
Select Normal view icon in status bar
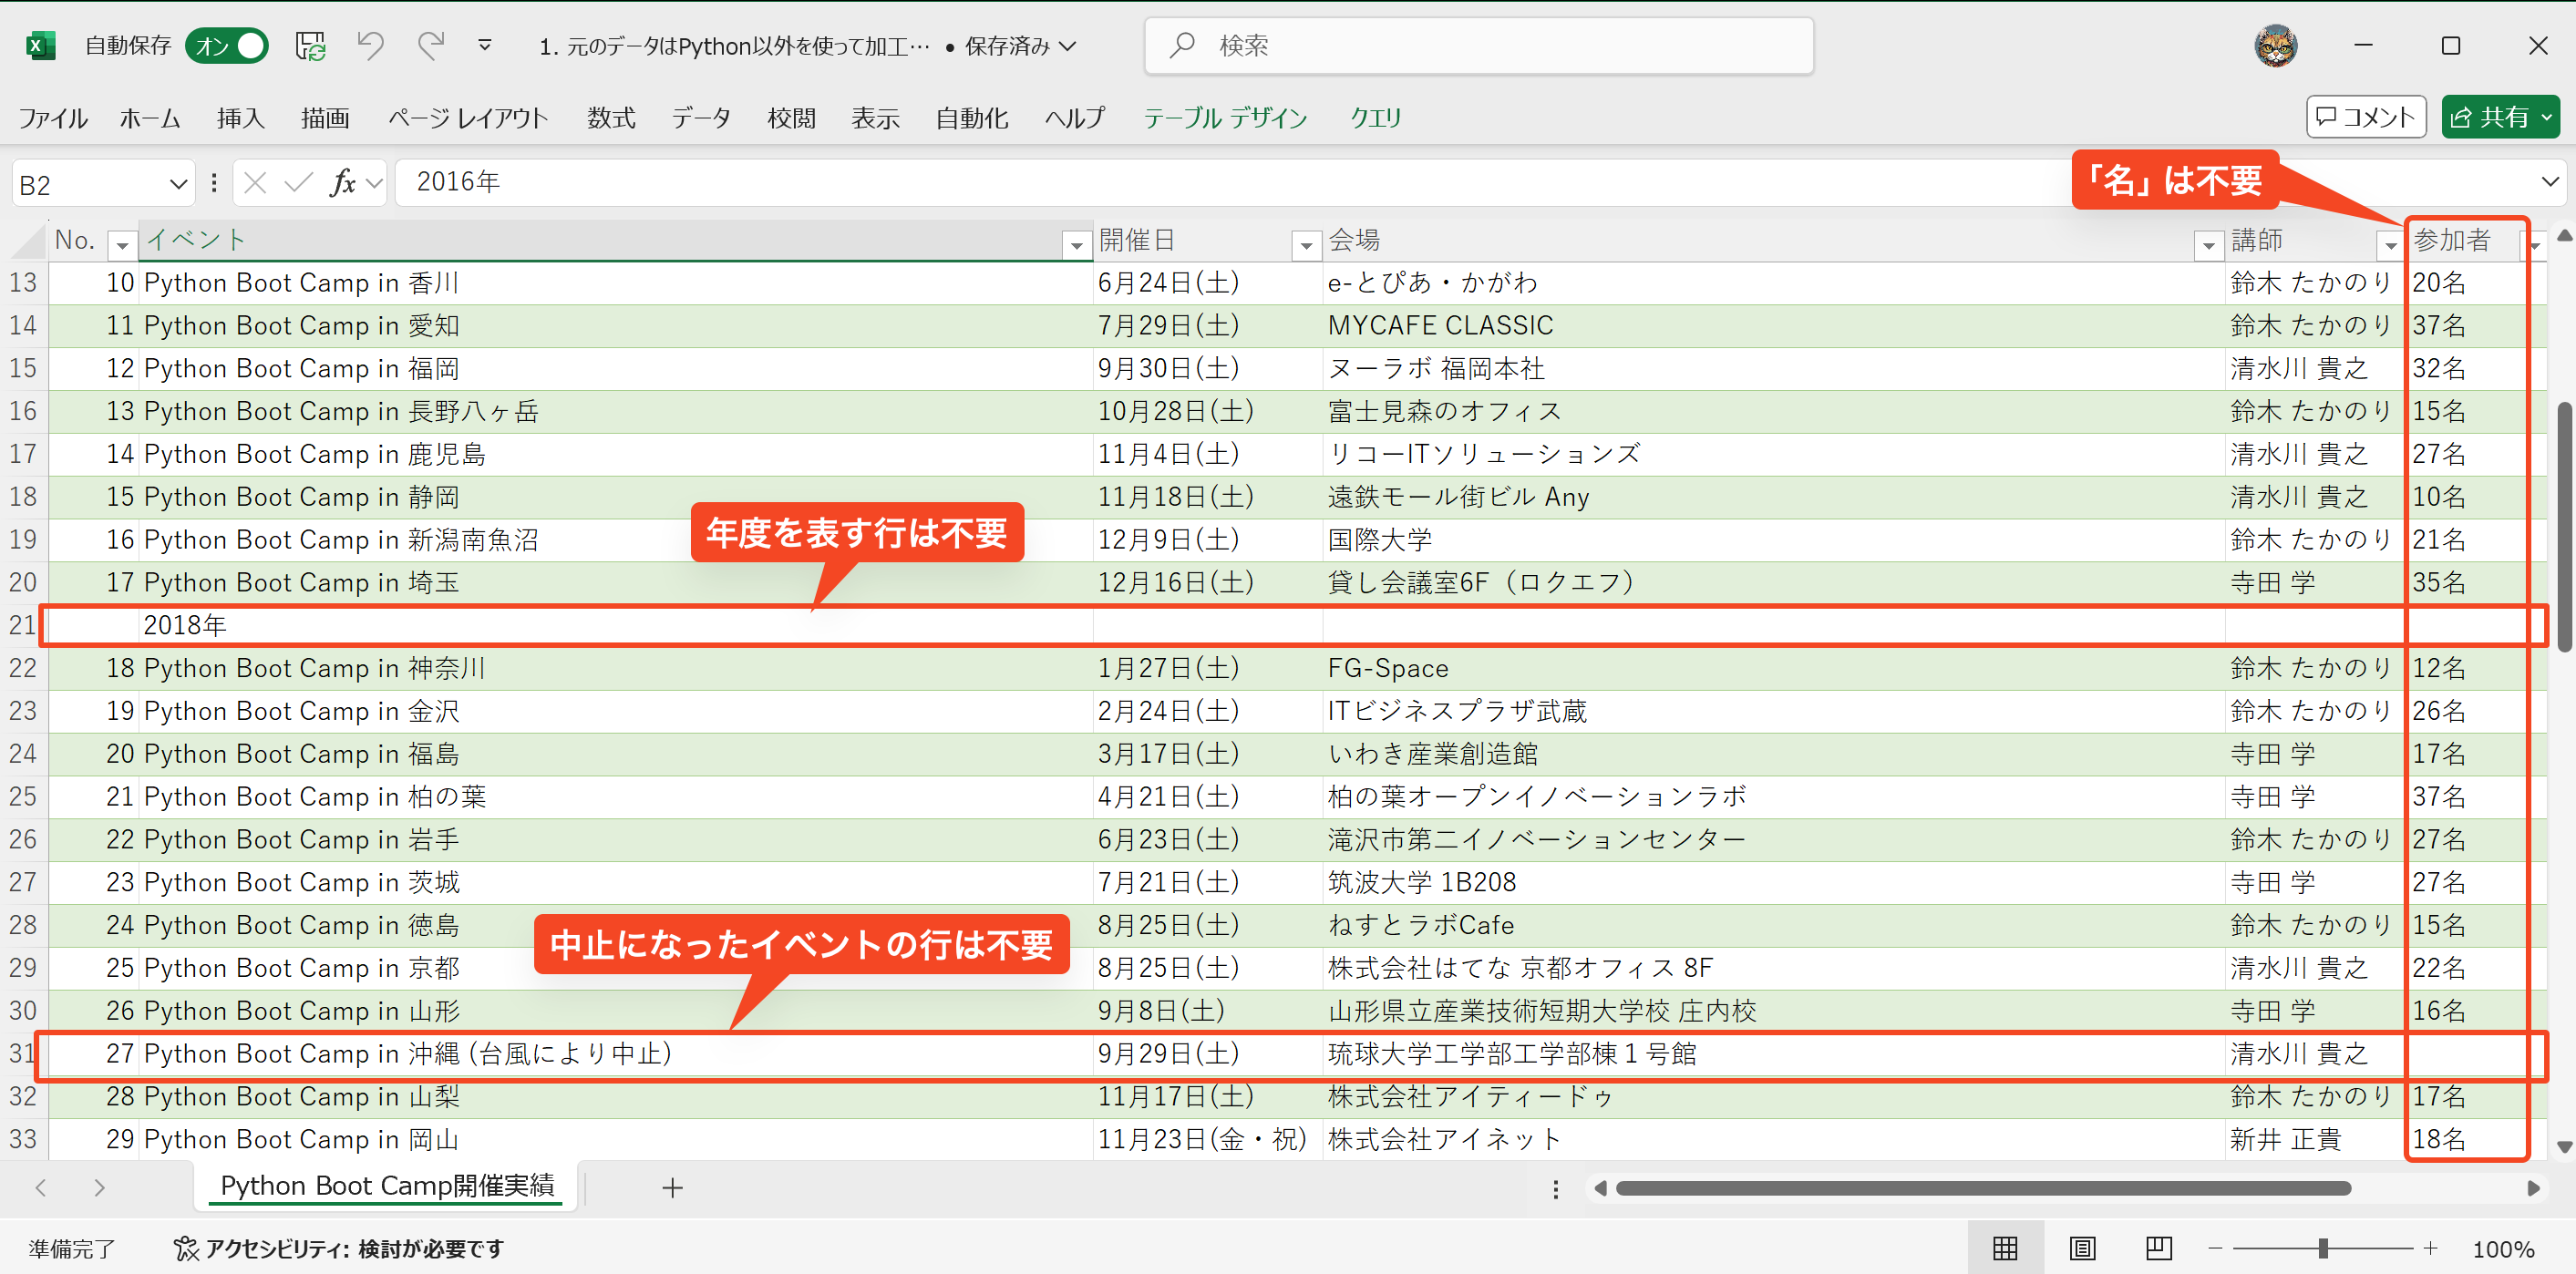coord(2005,1248)
